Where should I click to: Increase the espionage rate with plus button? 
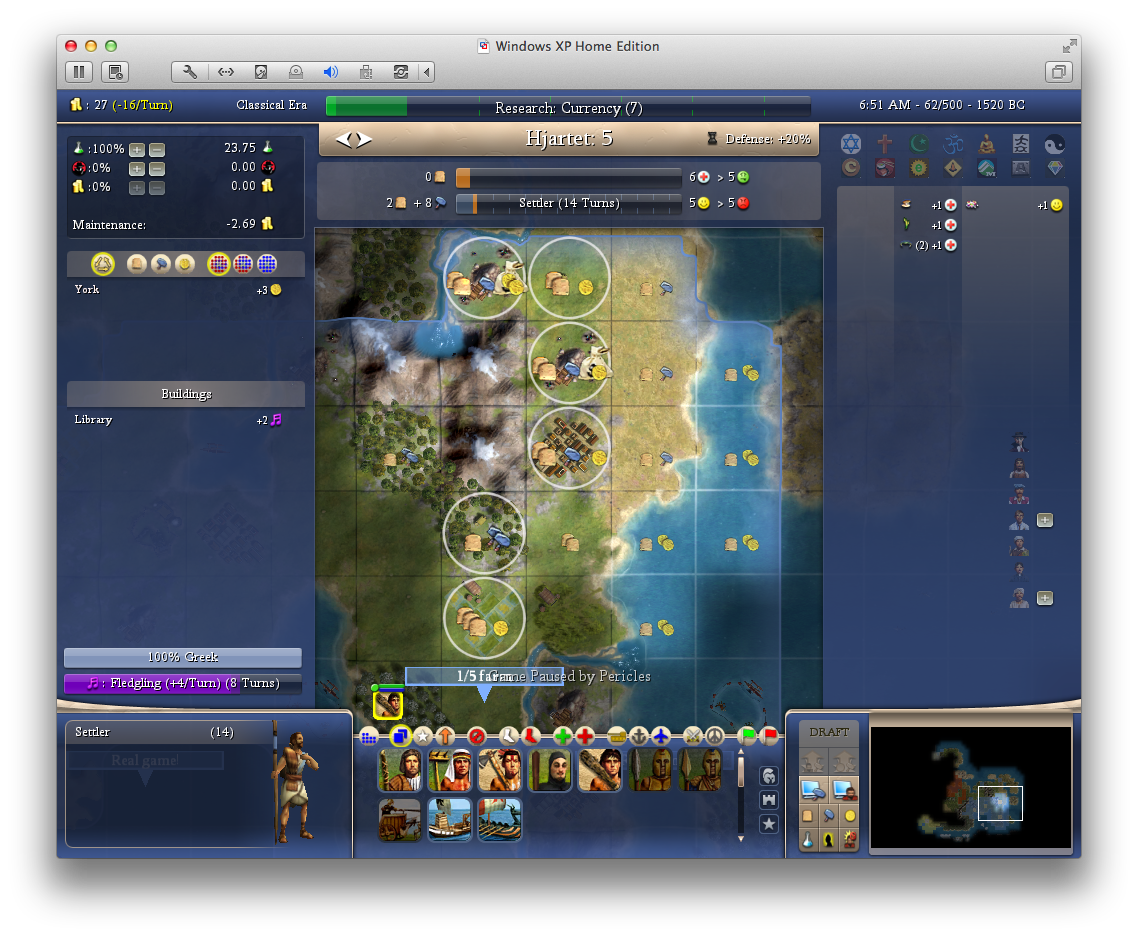pos(136,168)
